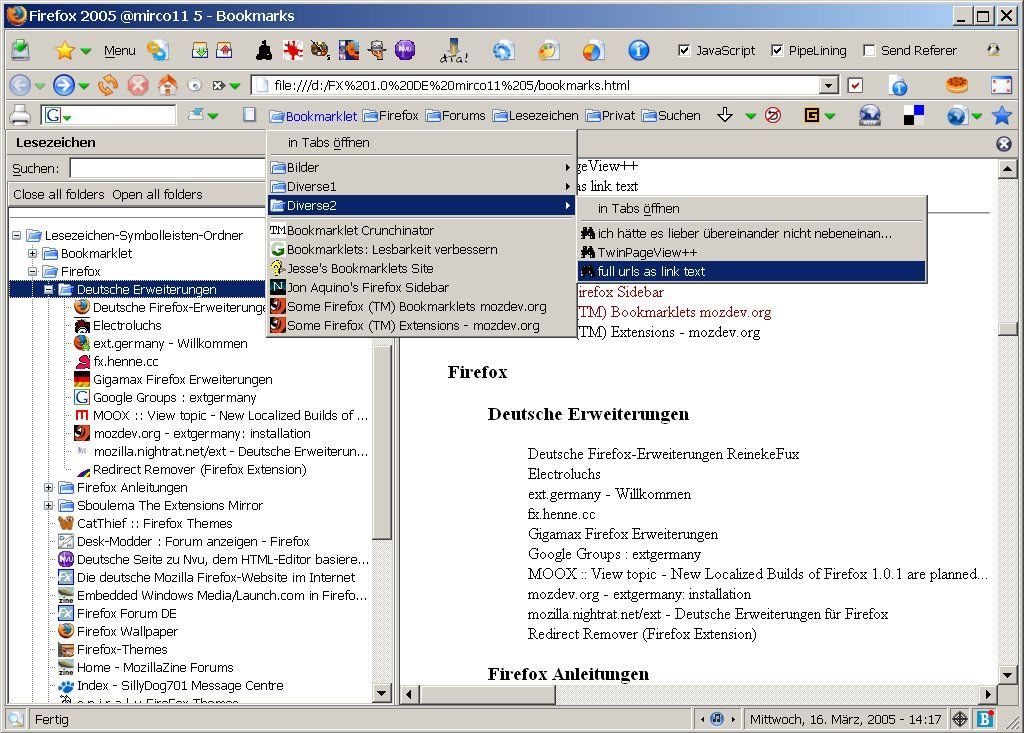Open the URL address bar dropdown
This screenshot has height=733, width=1024.
(x=828, y=86)
